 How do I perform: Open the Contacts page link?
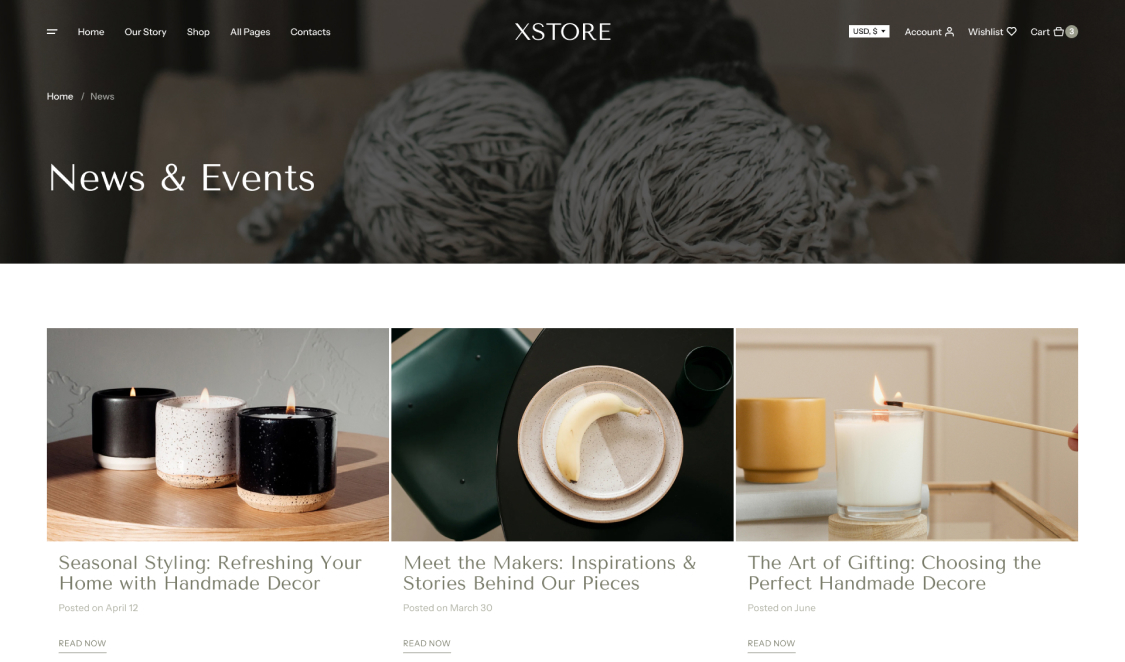tap(310, 32)
